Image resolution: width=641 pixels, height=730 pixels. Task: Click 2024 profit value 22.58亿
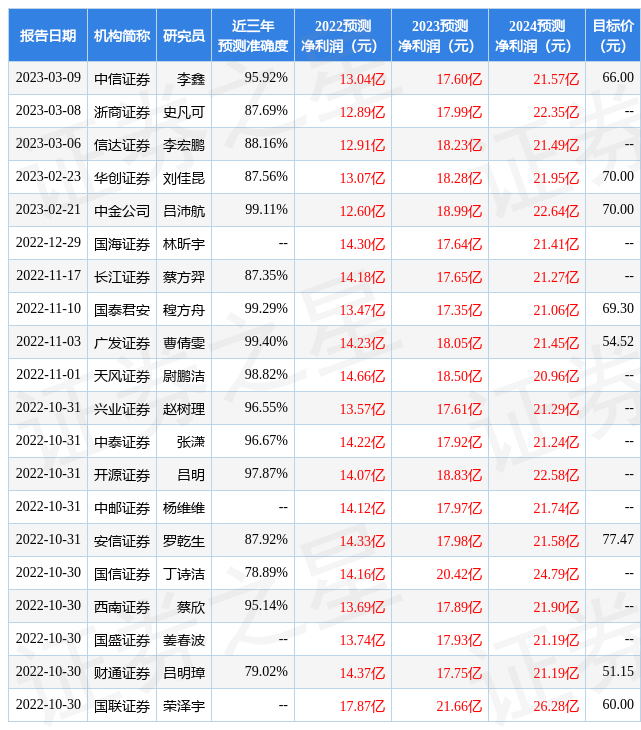(x=556, y=475)
